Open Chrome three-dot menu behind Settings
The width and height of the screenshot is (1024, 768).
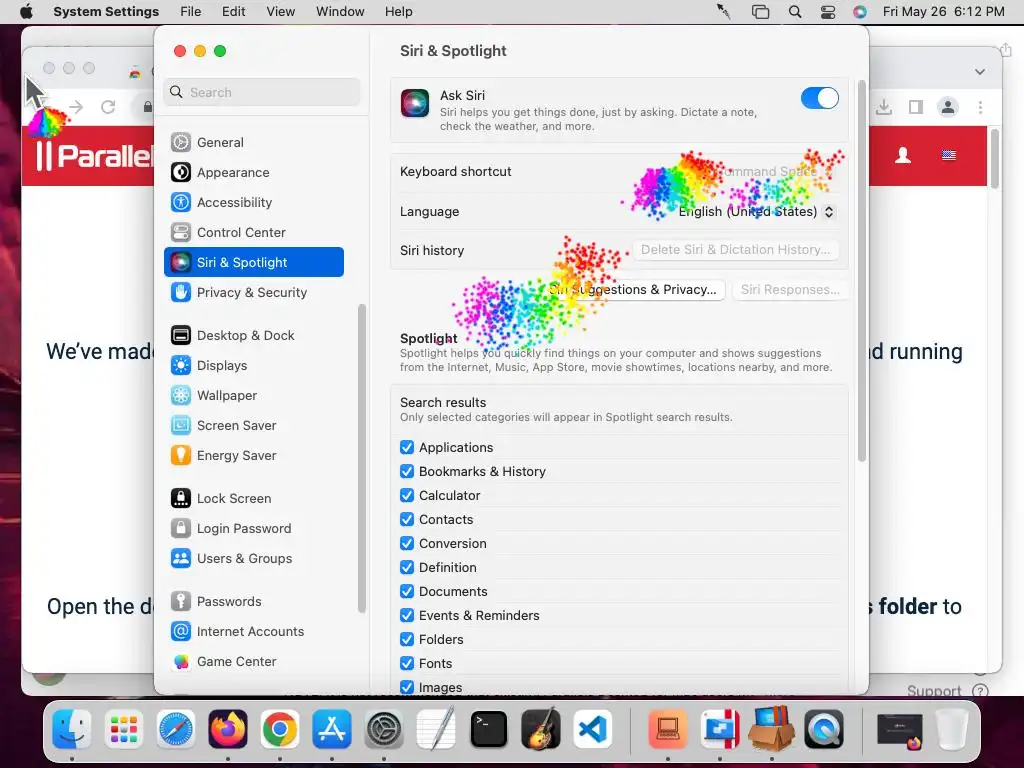pos(980,107)
